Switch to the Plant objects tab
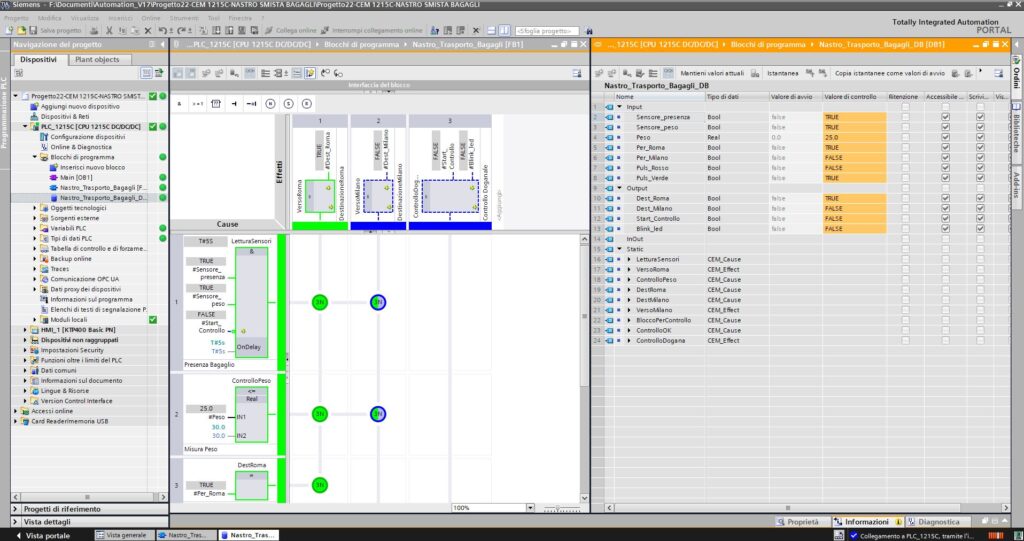The image size is (1024, 541). point(99,60)
